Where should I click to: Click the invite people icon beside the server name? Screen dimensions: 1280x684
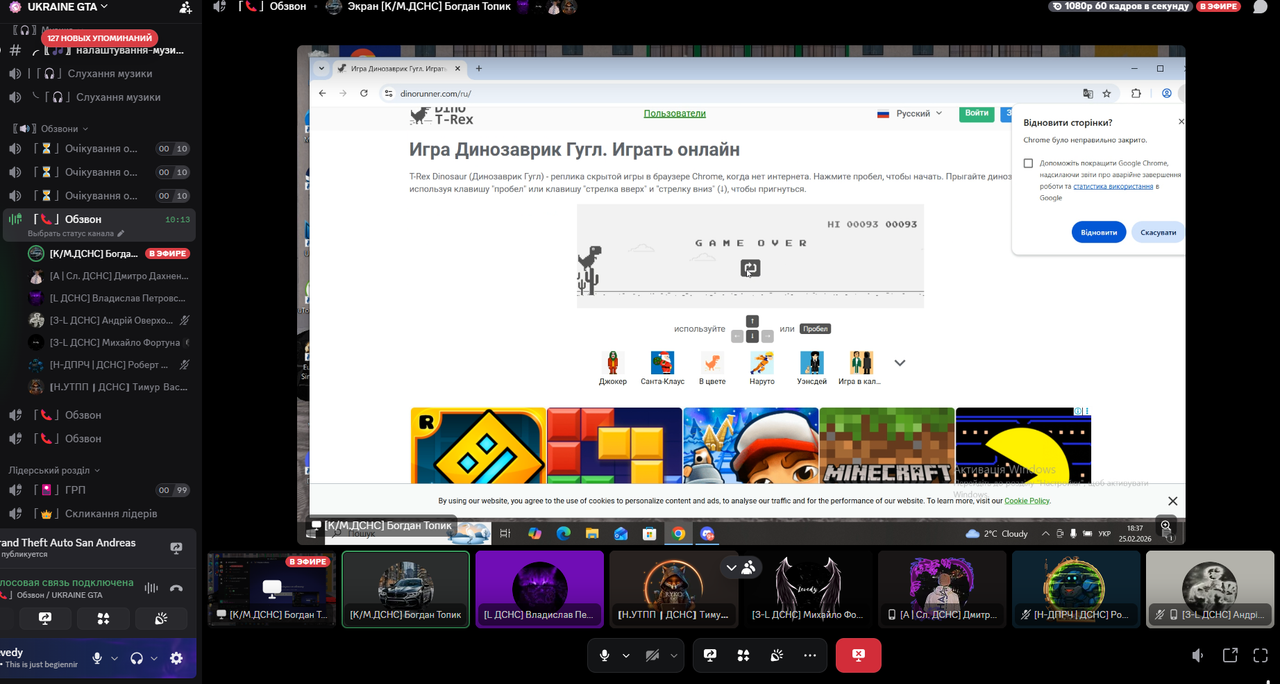click(185, 7)
